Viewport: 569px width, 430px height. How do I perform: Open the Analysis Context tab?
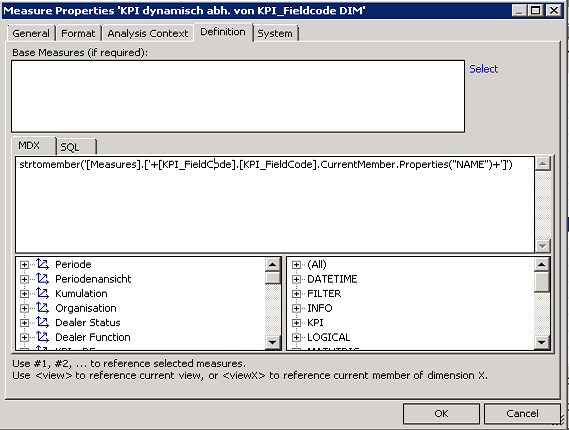point(148,33)
